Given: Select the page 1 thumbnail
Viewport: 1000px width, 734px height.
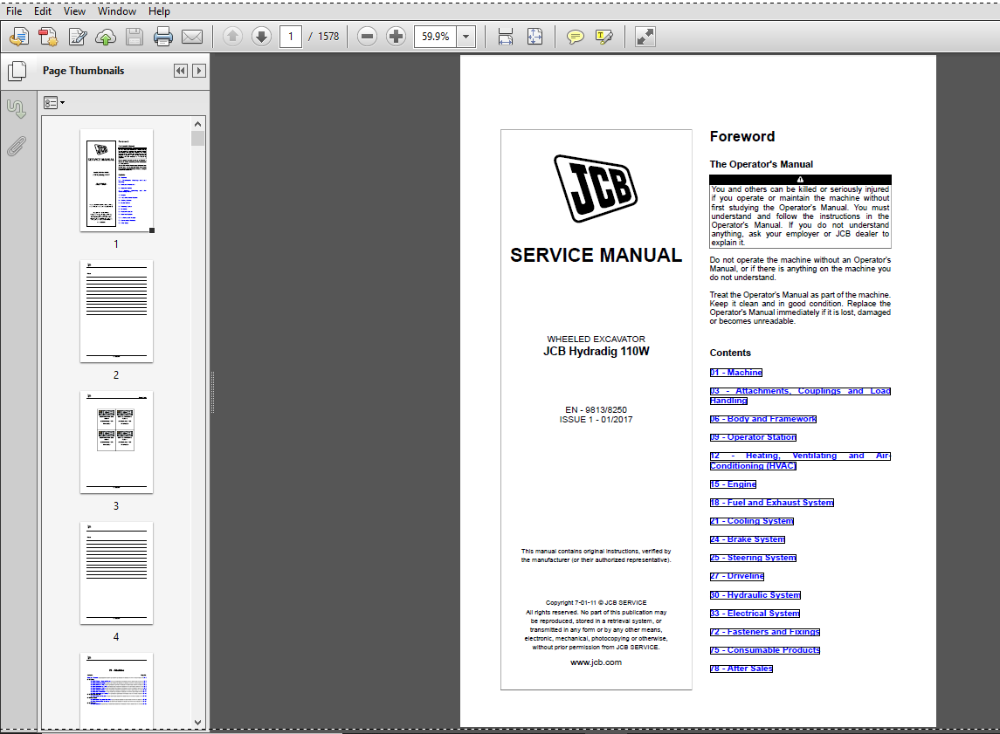Looking at the screenshot, I should [x=117, y=180].
